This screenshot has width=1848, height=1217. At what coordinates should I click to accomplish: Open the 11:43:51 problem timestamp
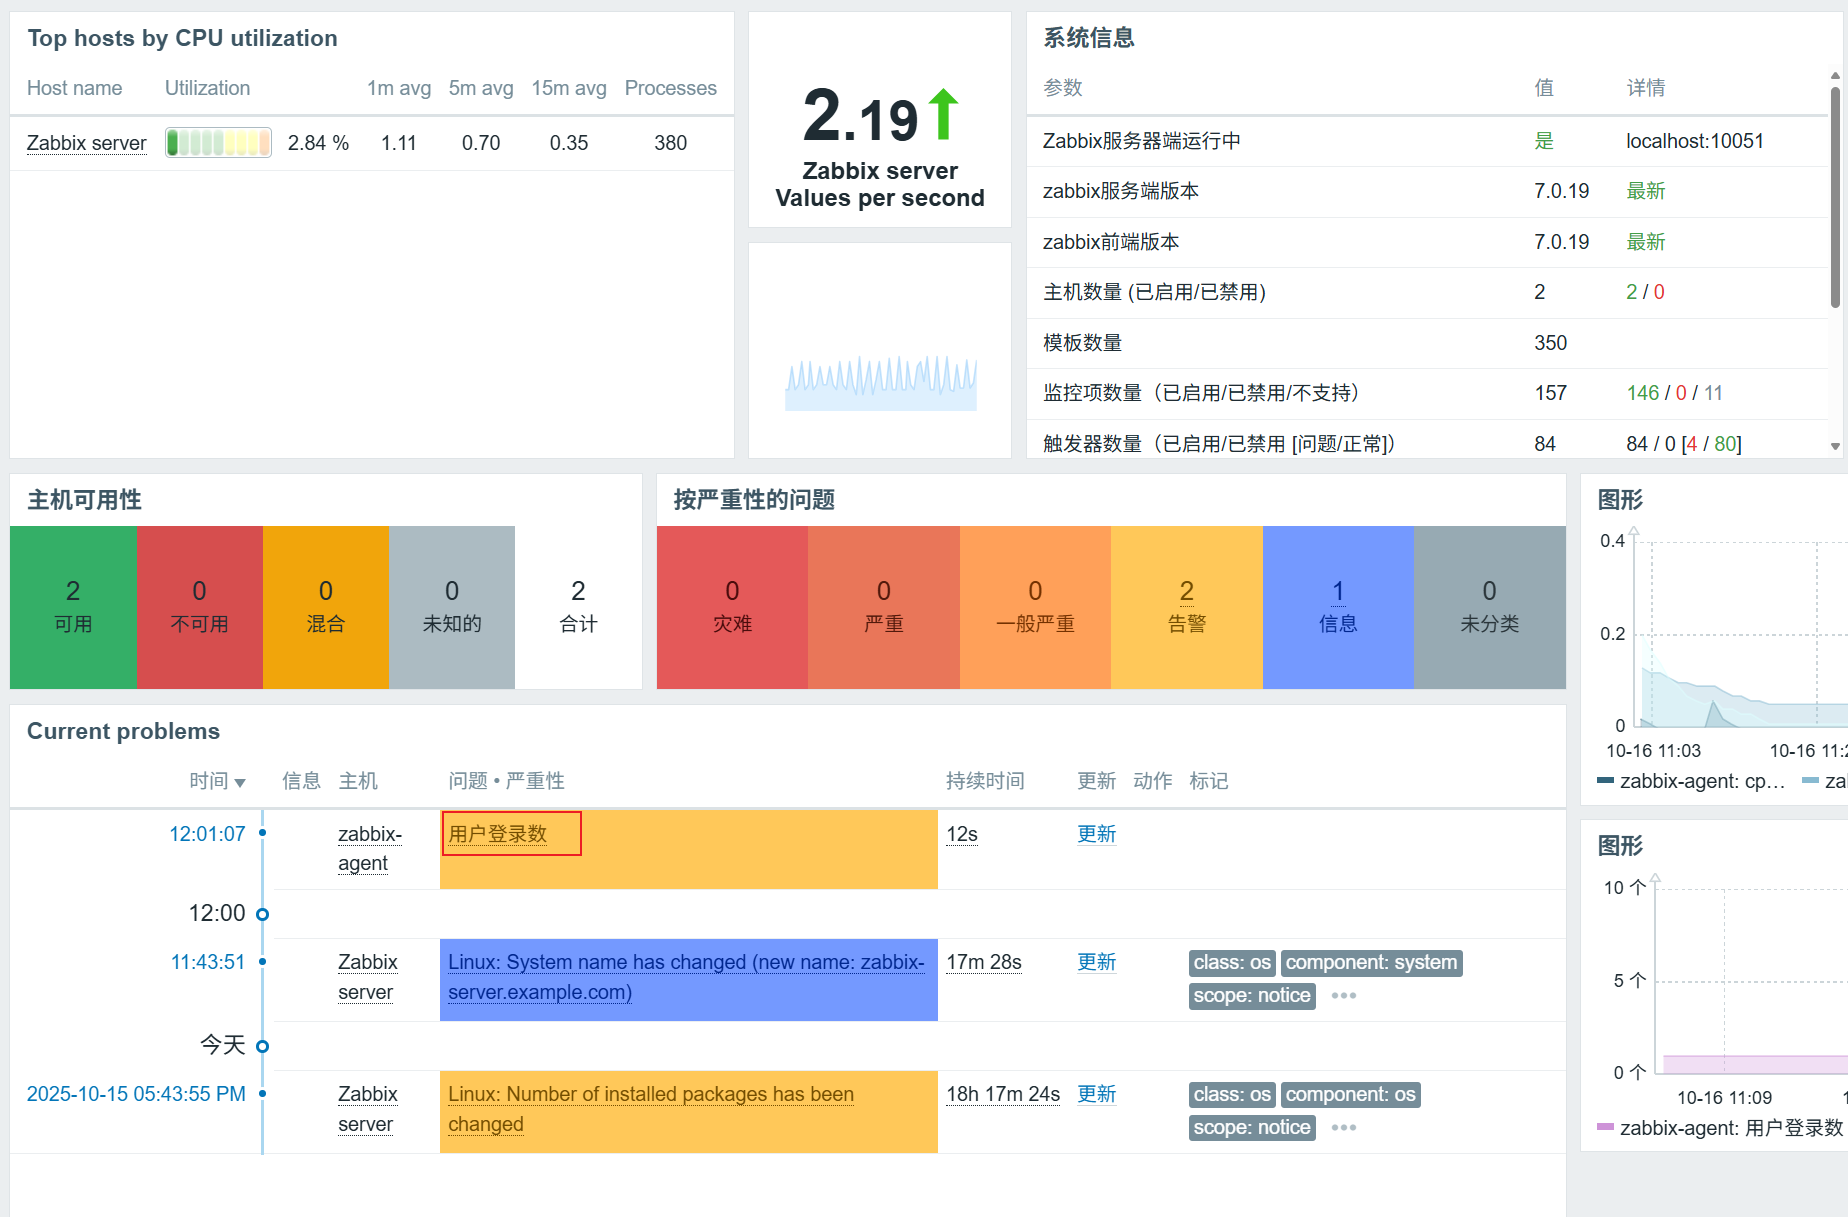(208, 962)
